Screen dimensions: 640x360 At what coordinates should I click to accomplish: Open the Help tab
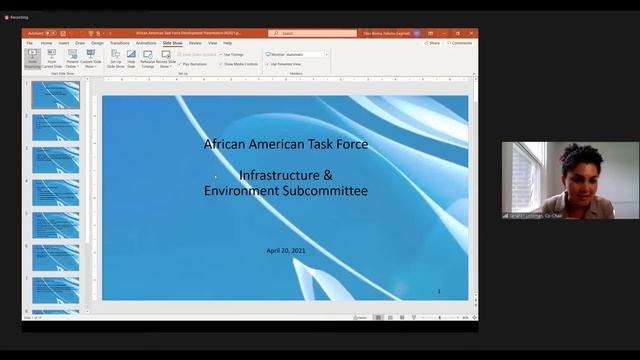pos(227,43)
